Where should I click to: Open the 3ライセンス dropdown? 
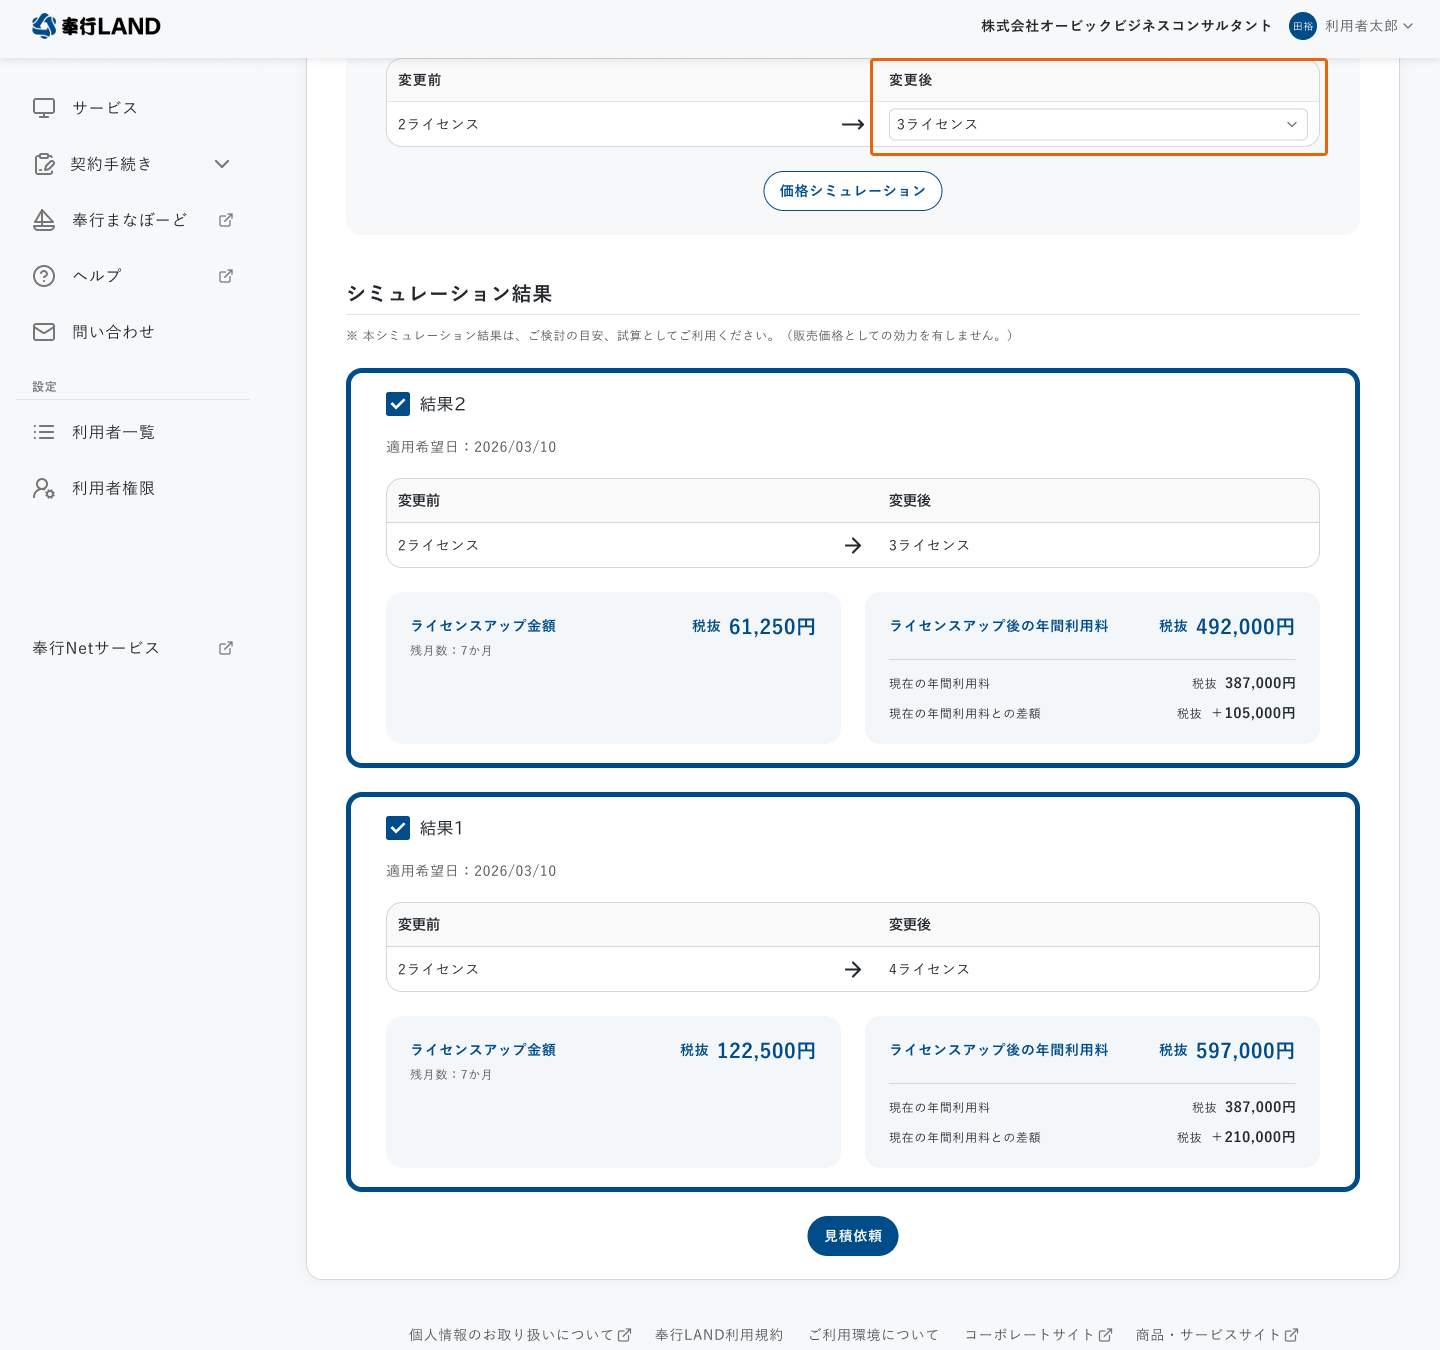pyautogui.click(x=1097, y=124)
